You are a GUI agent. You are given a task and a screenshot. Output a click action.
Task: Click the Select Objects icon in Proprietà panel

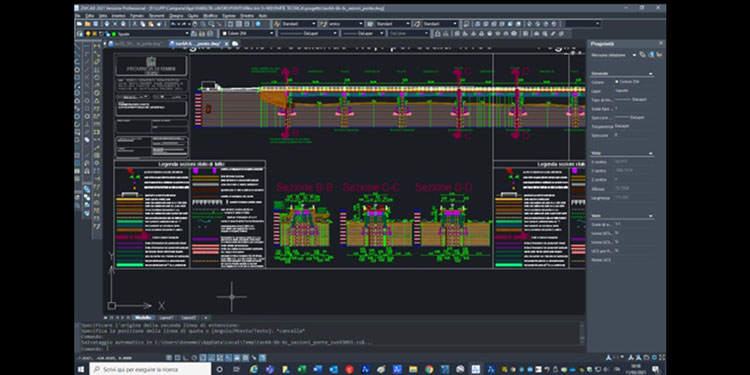point(651,55)
